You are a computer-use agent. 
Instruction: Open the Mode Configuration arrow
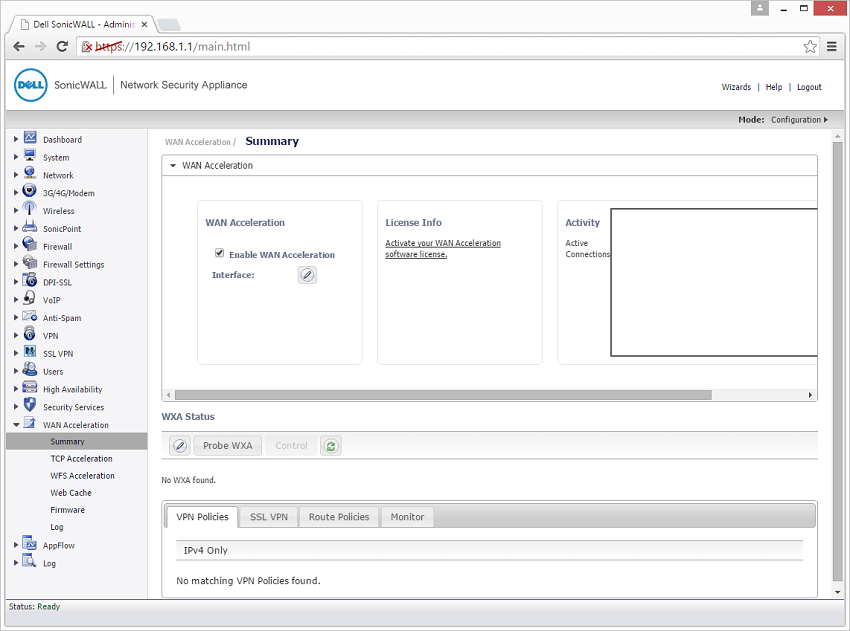click(826, 120)
